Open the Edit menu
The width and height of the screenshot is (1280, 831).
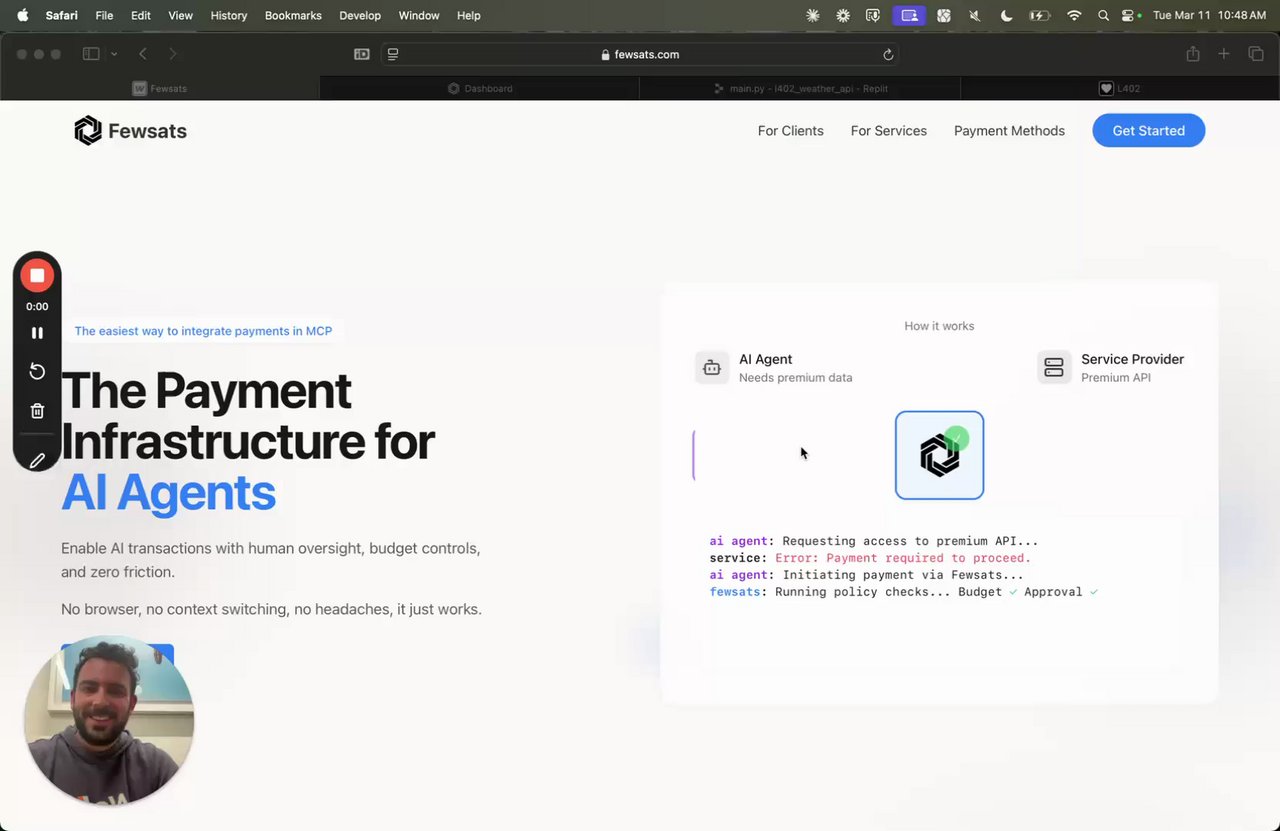[x=141, y=15]
